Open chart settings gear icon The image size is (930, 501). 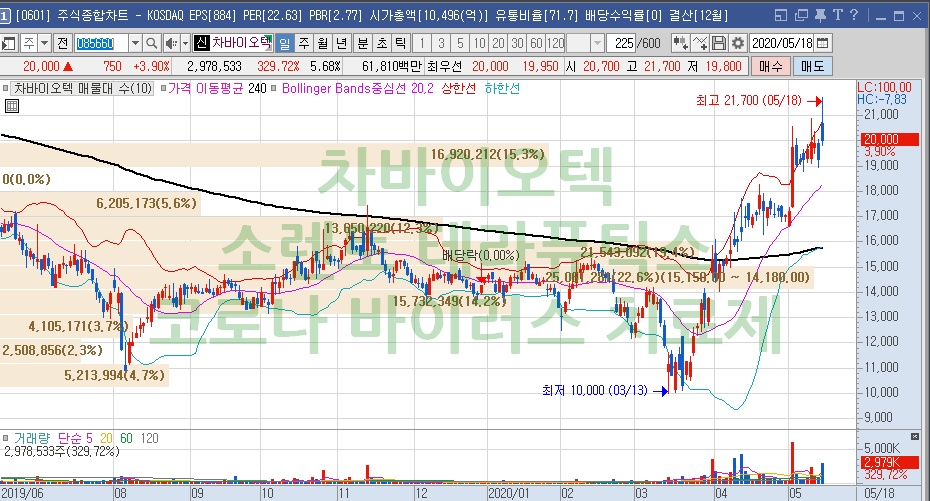738,43
